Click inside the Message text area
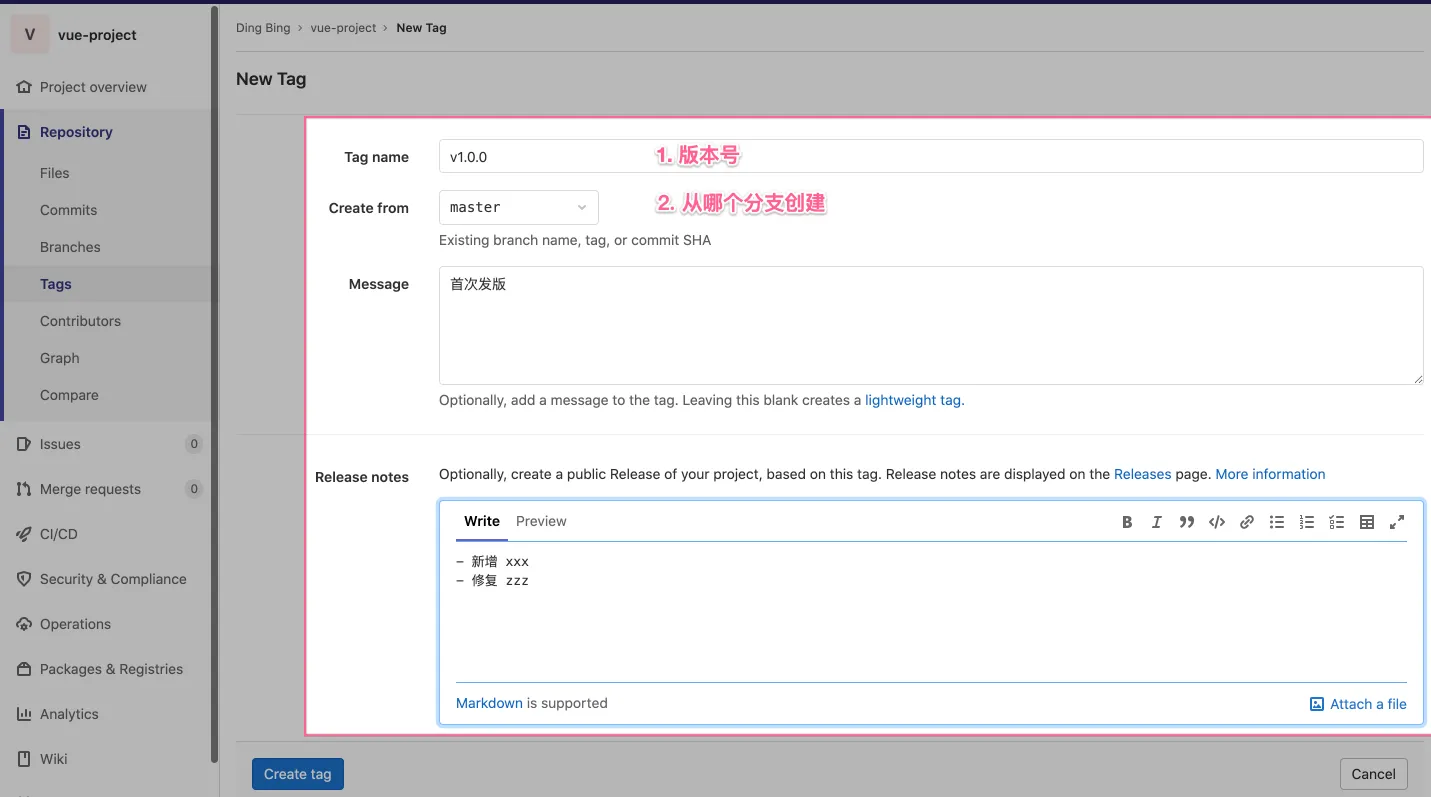Image resolution: width=1431 pixels, height=797 pixels. coord(931,325)
